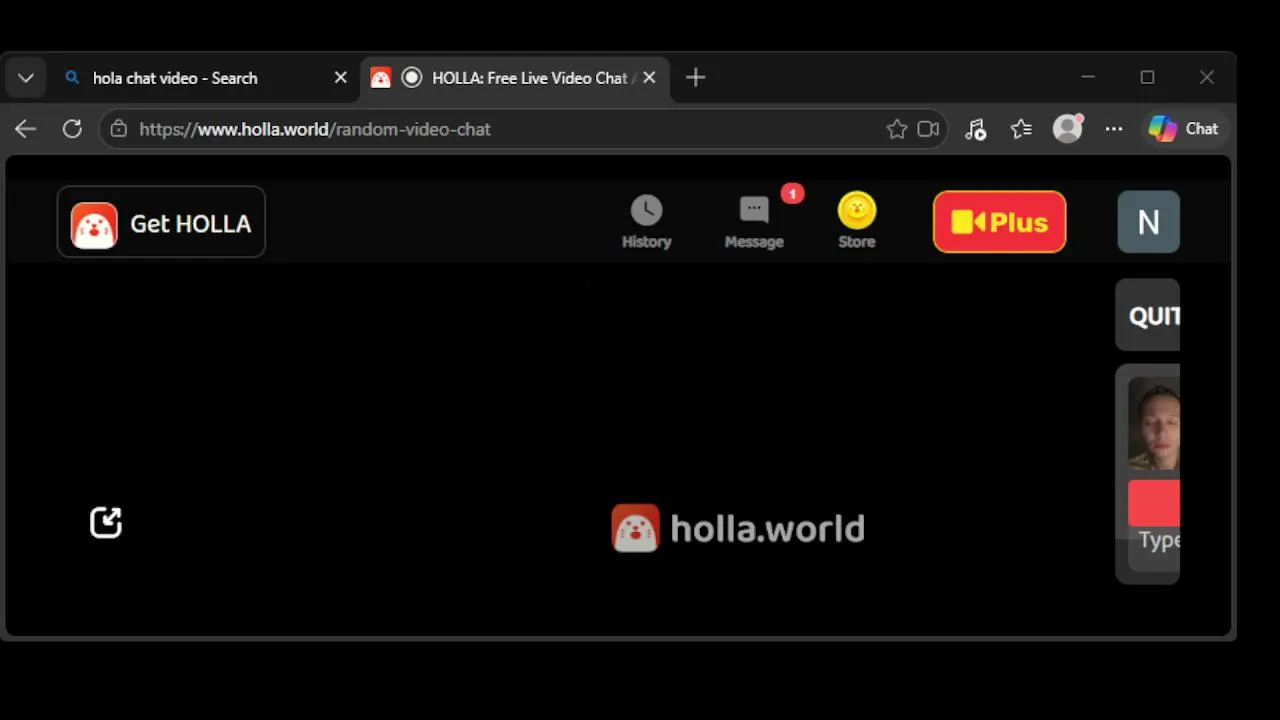The height and width of the screenshot is (720, 1280).
Task: Click the Get HOLLA button
Action: point(161,222)
